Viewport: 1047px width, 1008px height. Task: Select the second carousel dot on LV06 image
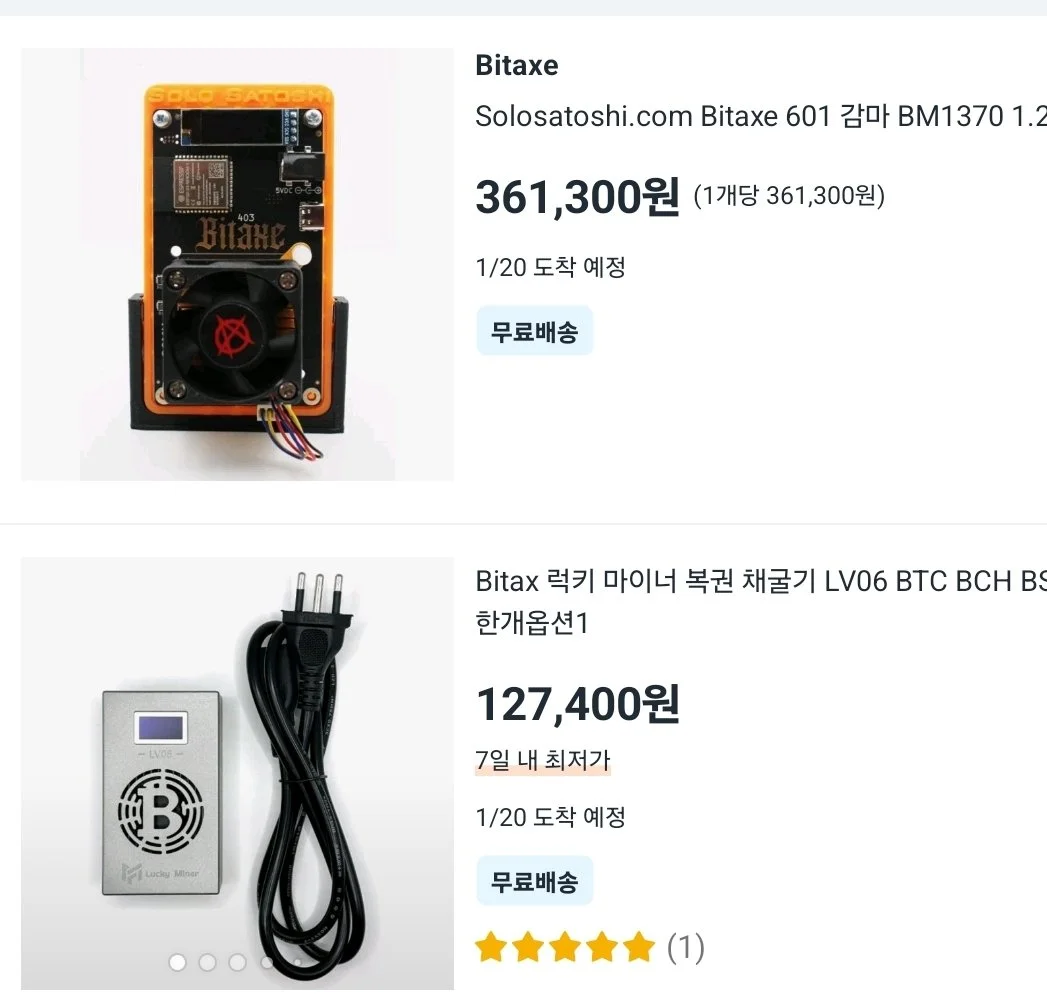208,962
